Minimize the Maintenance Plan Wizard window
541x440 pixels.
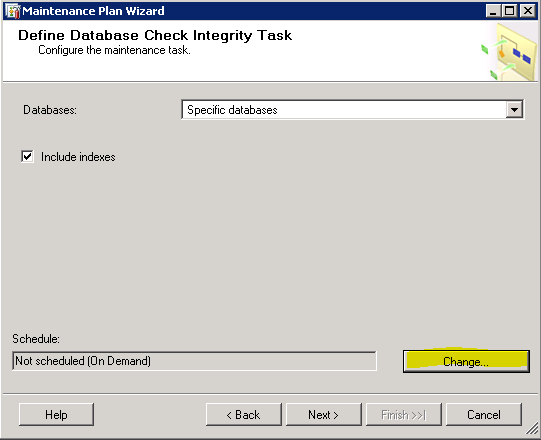tap(493, 11)
